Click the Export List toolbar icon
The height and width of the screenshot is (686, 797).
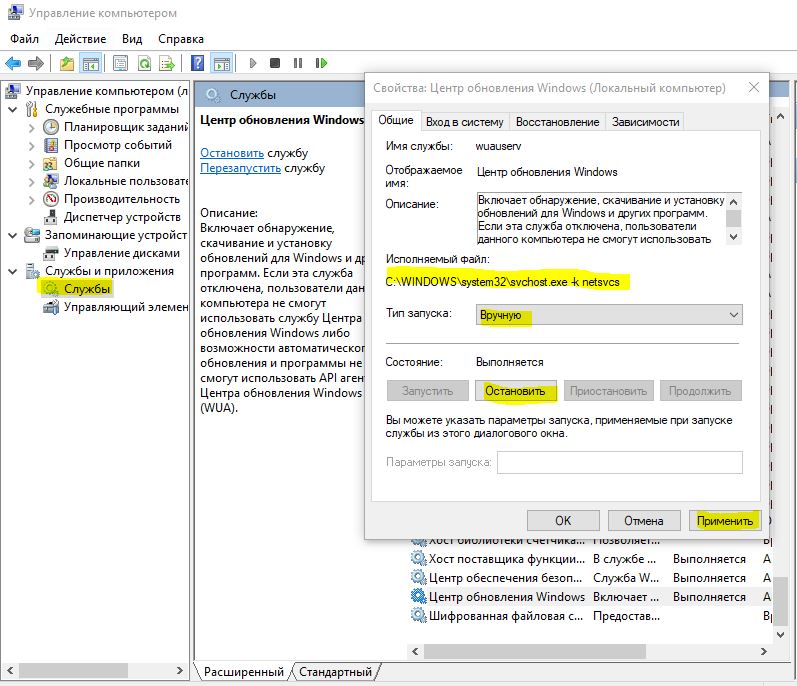click(x=167, y=64)
